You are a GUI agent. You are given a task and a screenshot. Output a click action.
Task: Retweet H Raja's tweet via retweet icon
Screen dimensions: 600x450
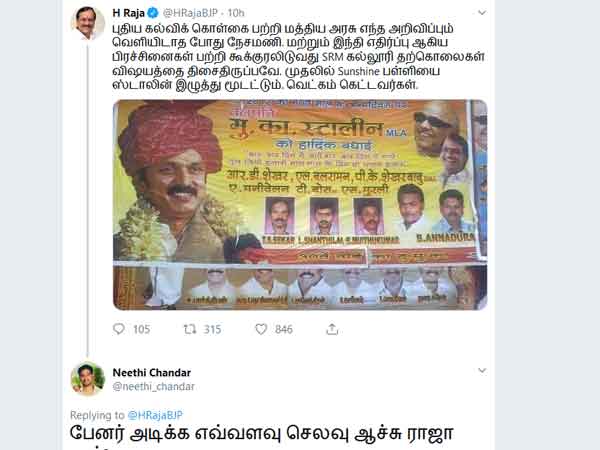click(x=190, y=329)
